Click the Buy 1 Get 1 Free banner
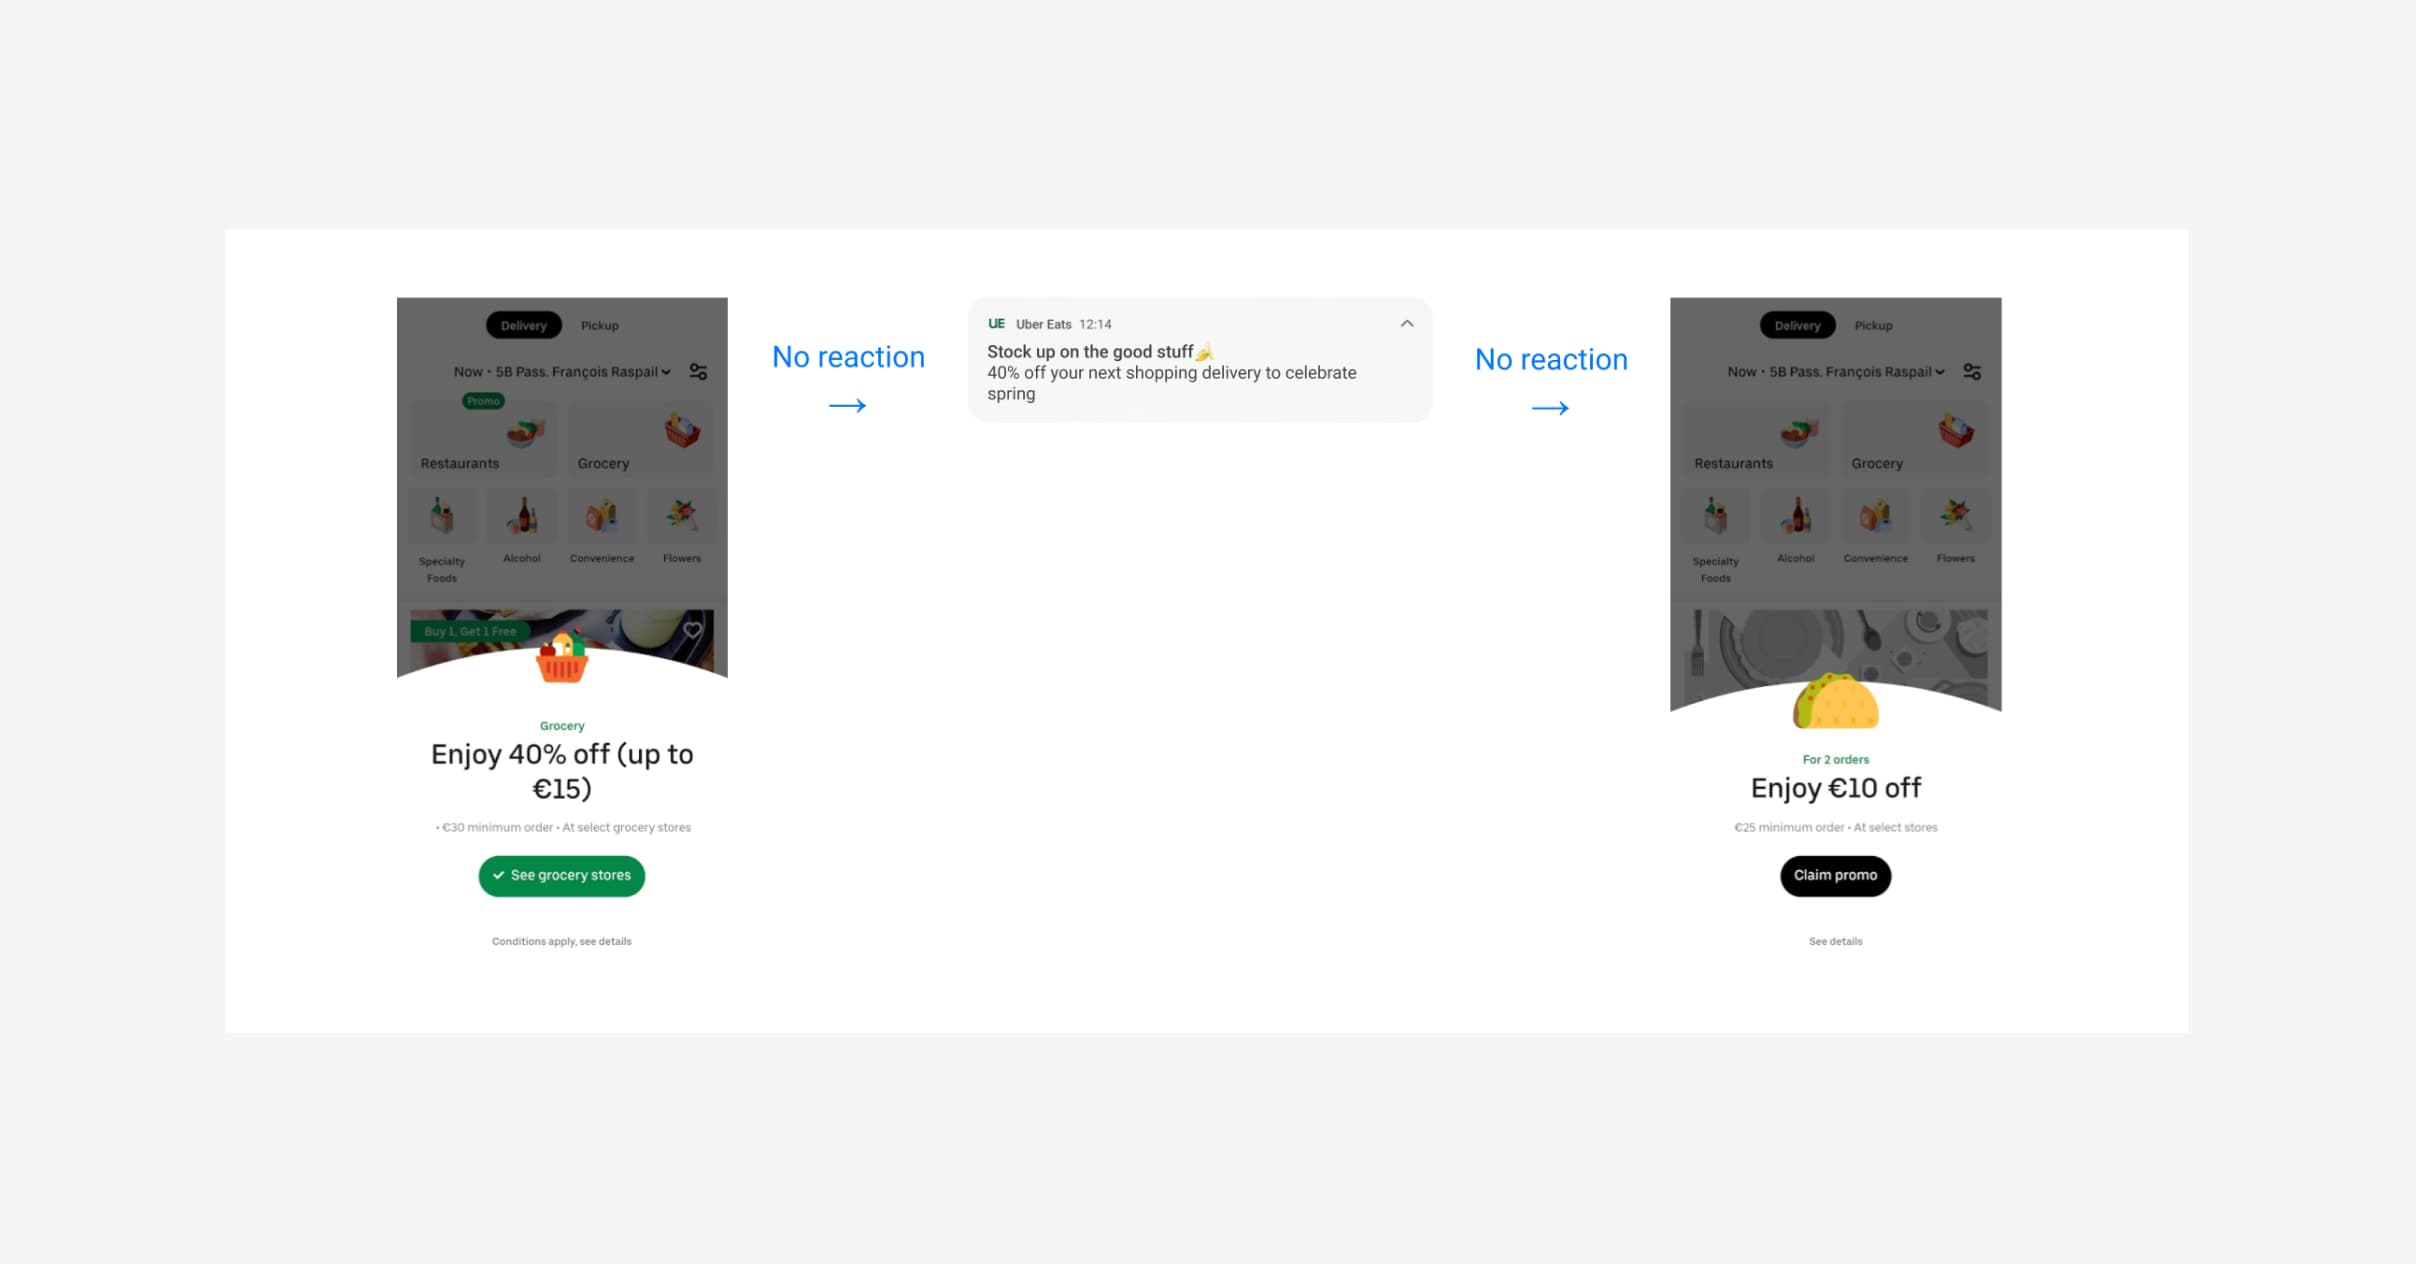This screenshot has width=2416, height=1264. click(463, 631)
